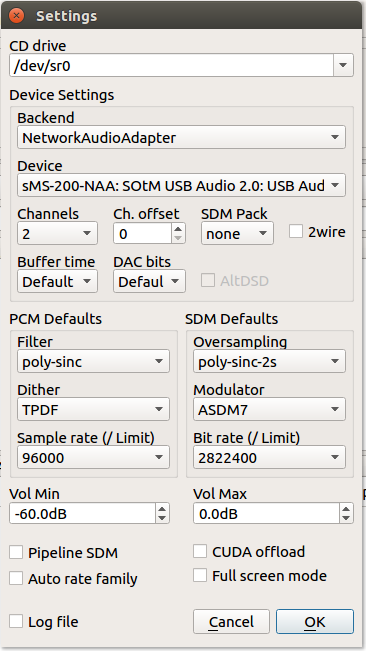The width and height of the screenshot is (366, 651).
Task: Click inside the Vol Min -60.0dB field
Action: point(83,514)
